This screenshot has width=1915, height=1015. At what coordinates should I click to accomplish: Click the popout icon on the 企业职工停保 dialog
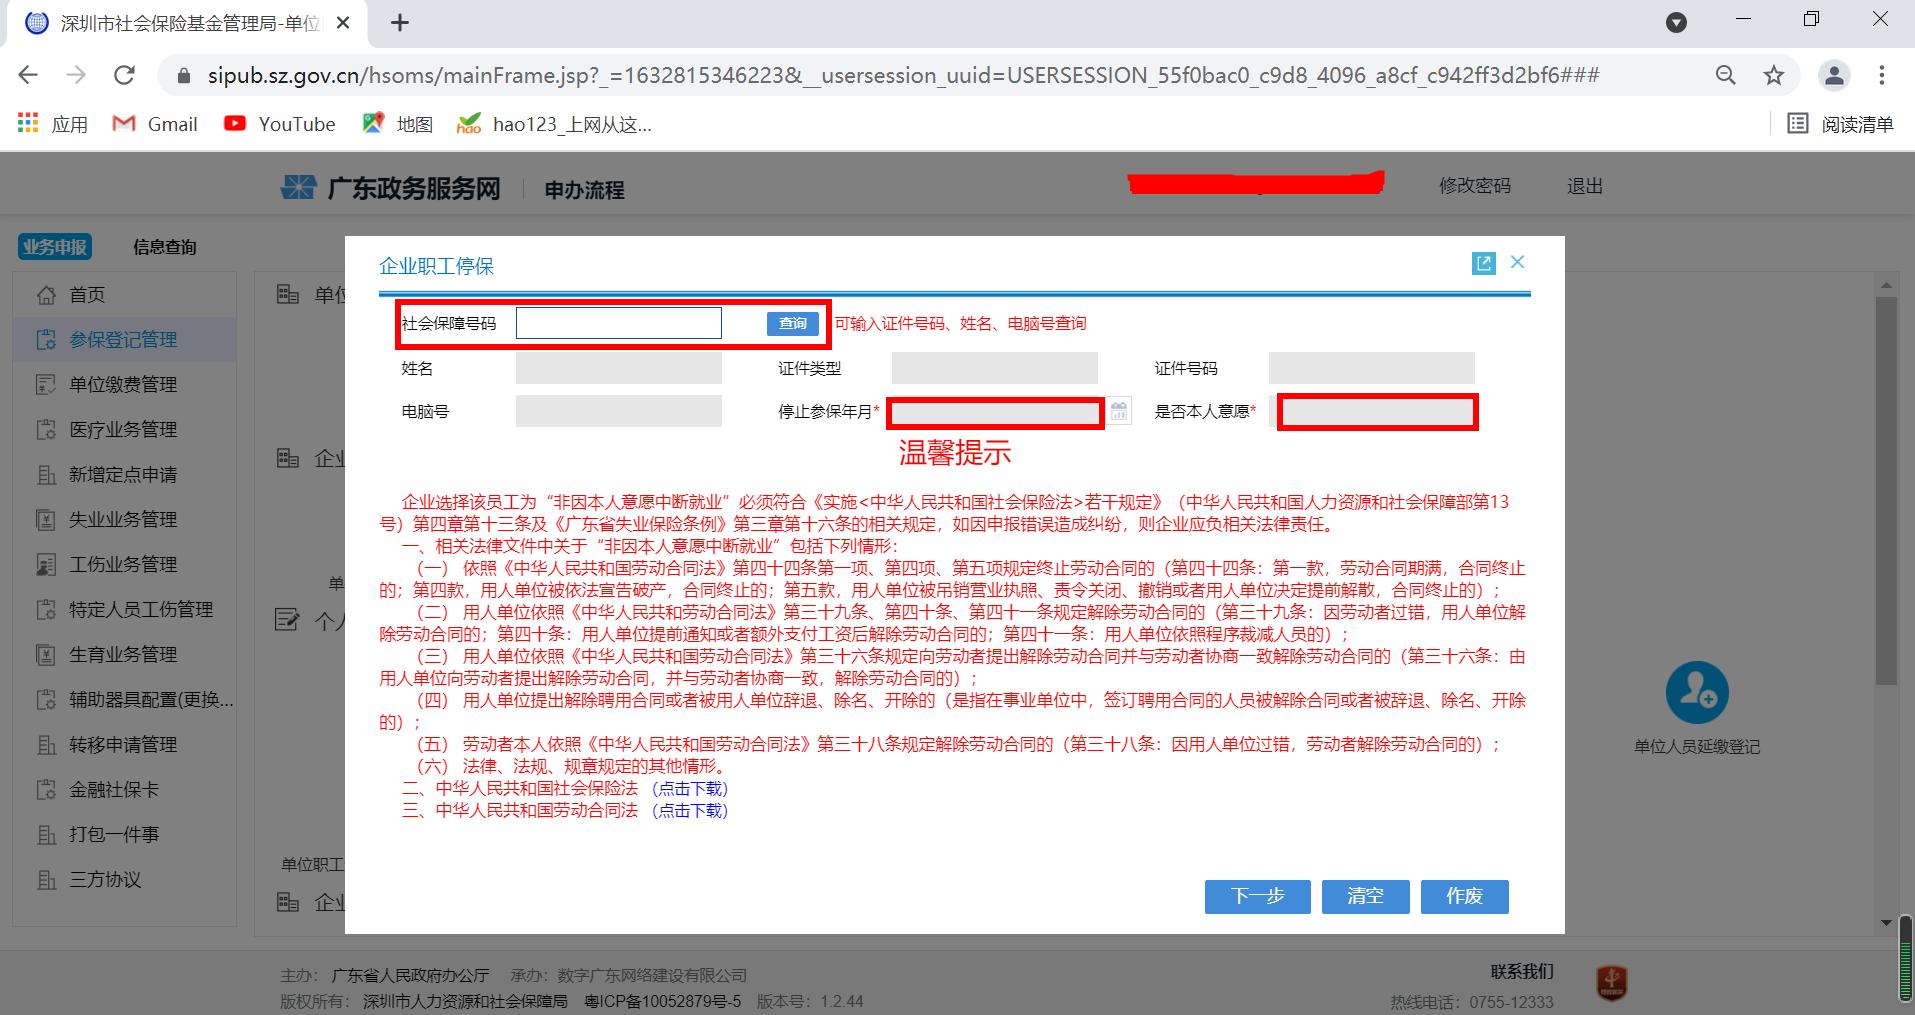[1483, 262]
